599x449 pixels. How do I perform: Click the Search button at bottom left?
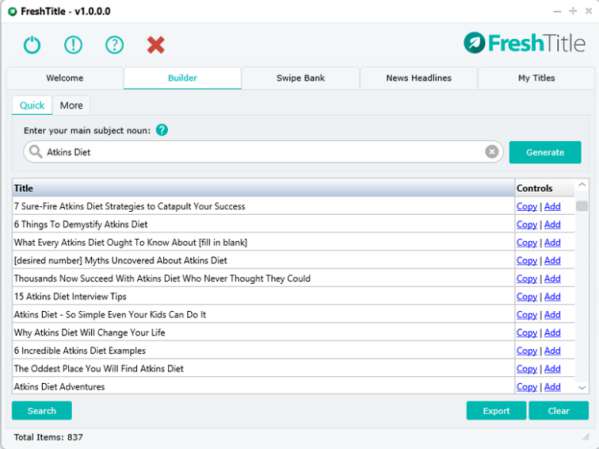click(42, 411)
